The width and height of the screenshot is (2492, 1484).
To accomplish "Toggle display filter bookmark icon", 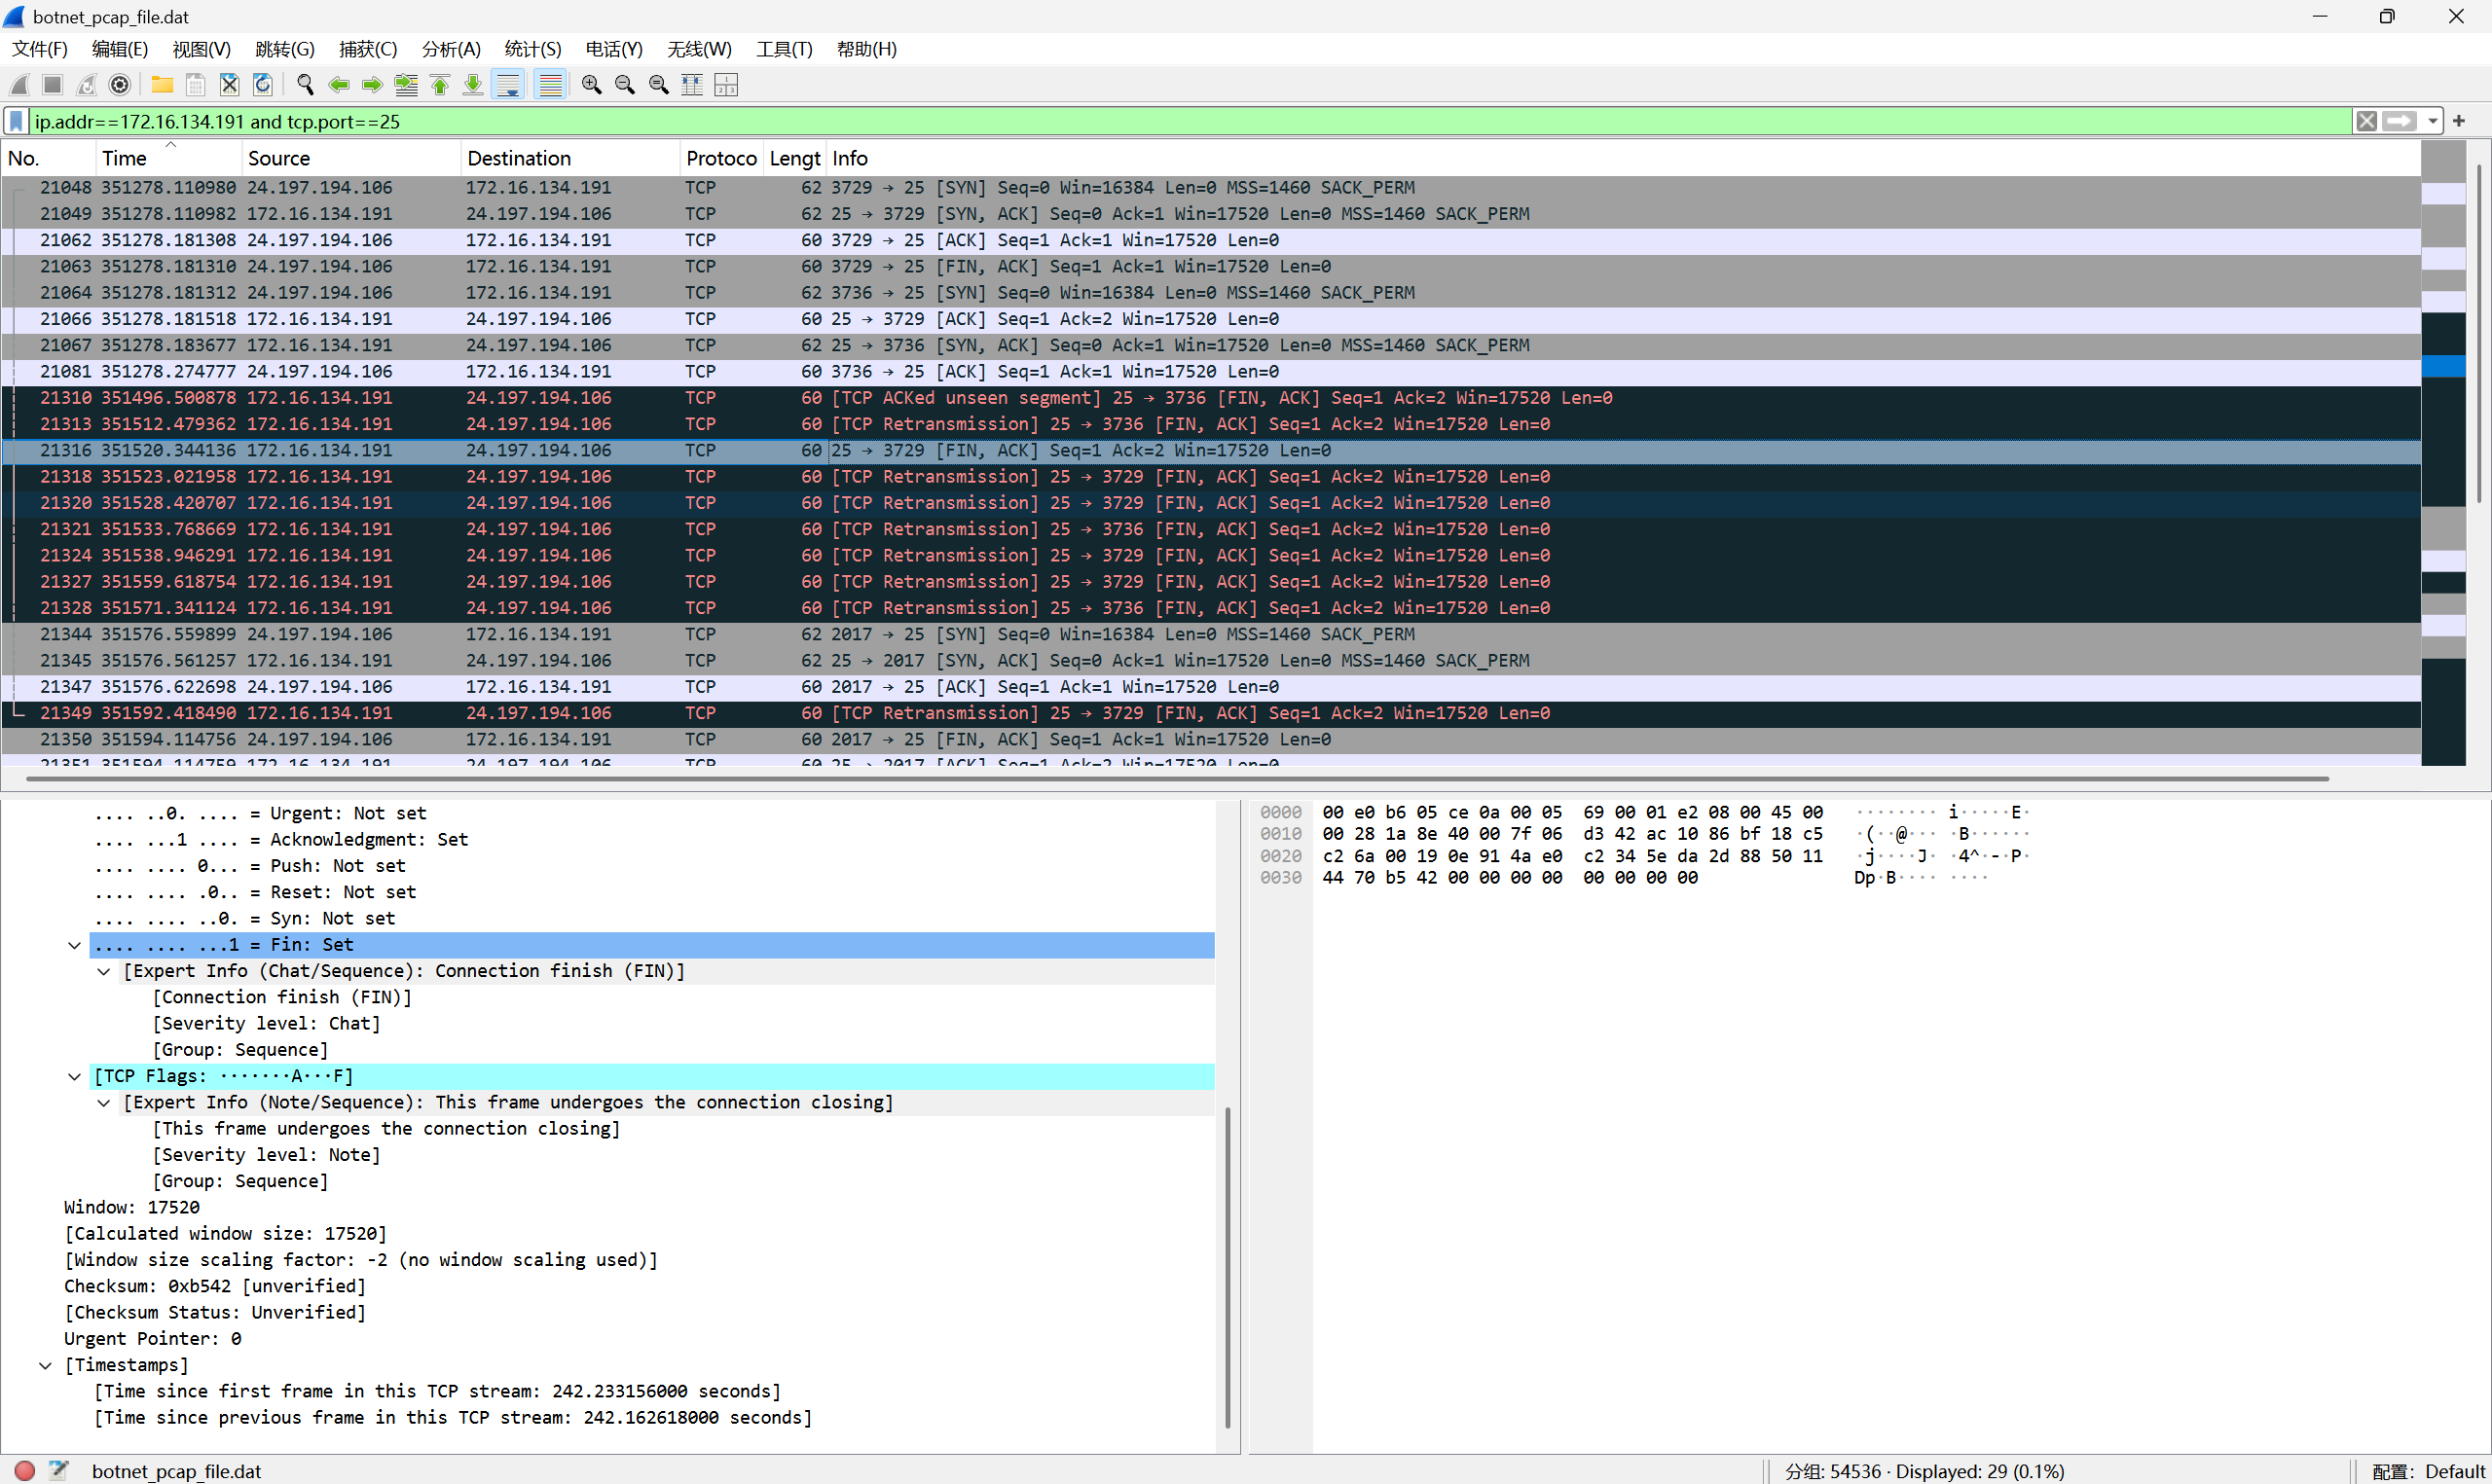I will coord(16,121).
